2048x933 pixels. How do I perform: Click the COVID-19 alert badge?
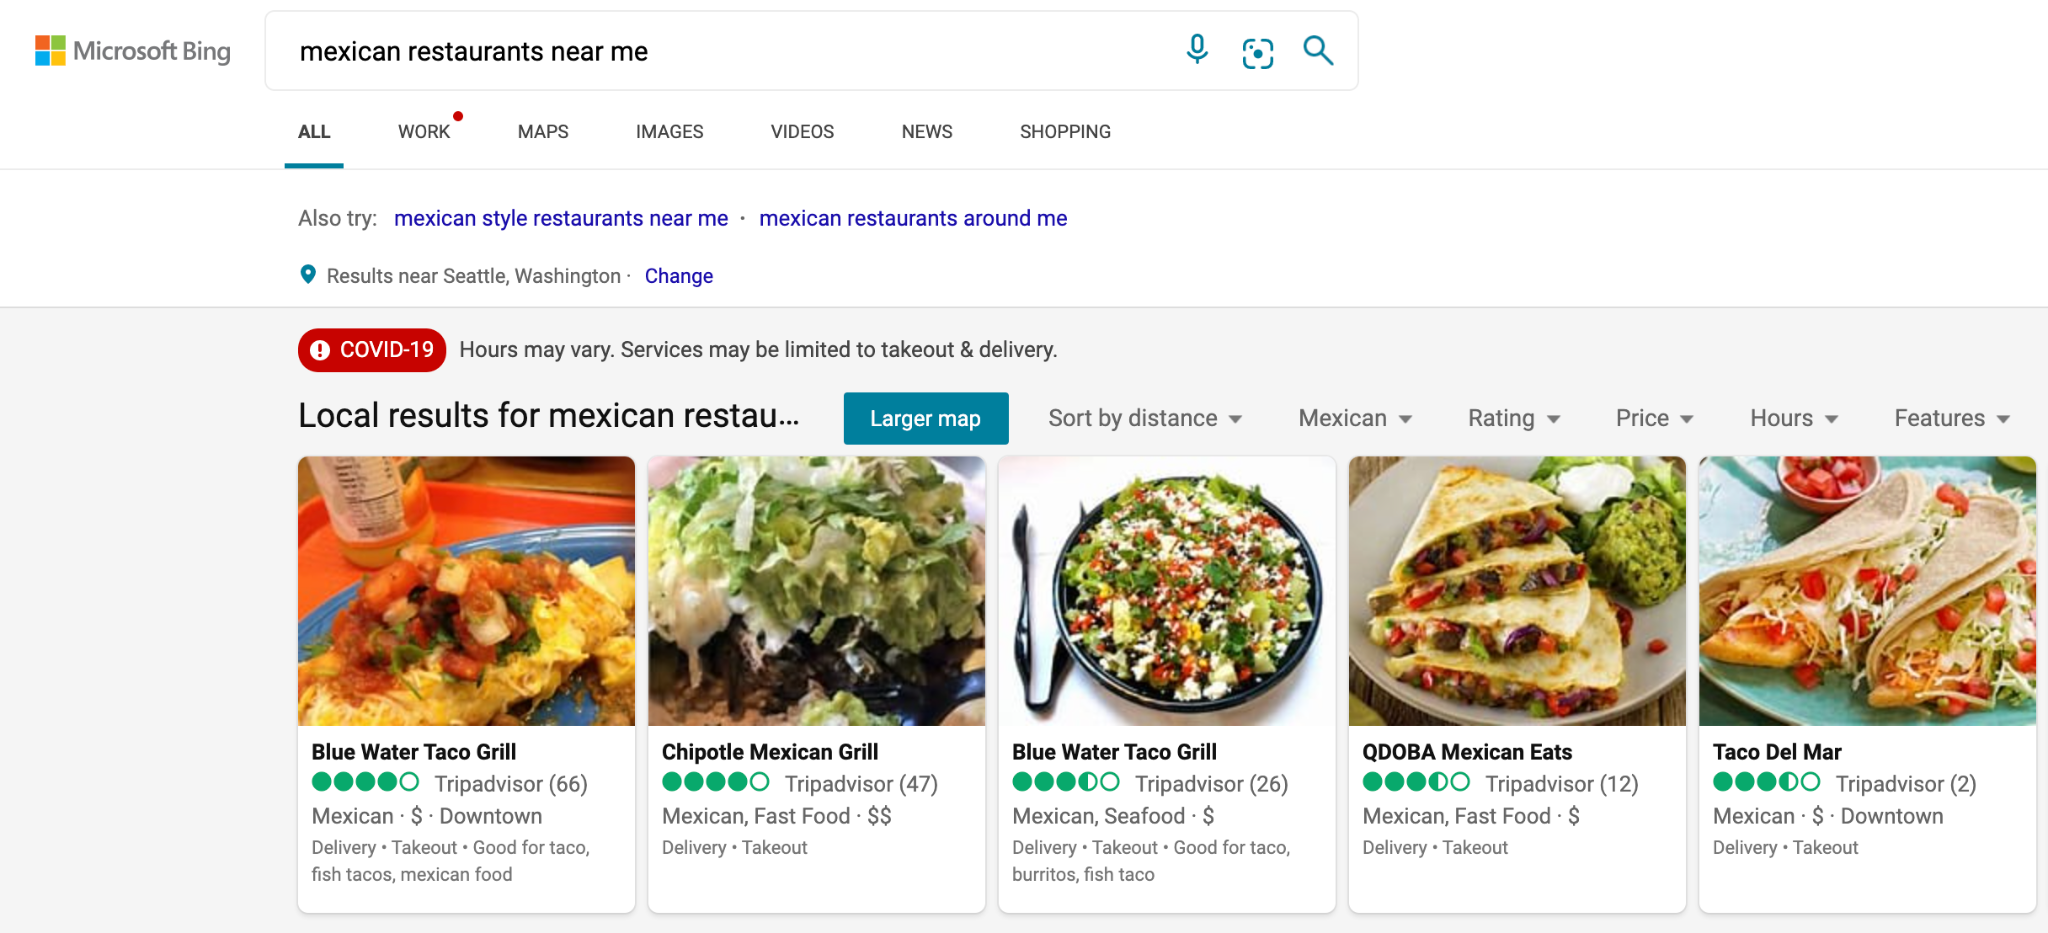(x=372, y=350)
